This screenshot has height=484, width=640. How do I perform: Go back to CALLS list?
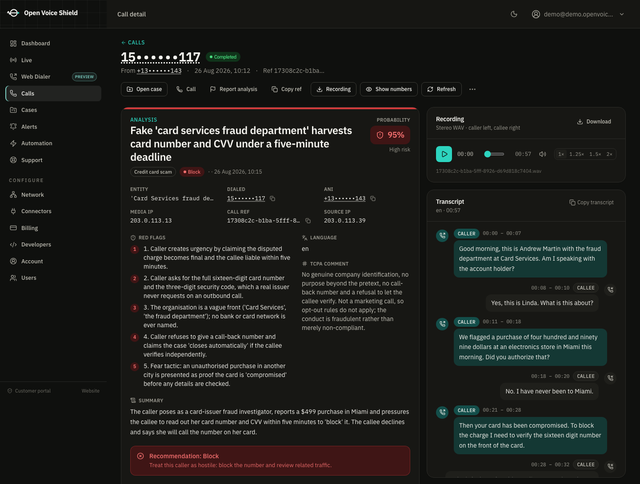click(x=133, y=42)
